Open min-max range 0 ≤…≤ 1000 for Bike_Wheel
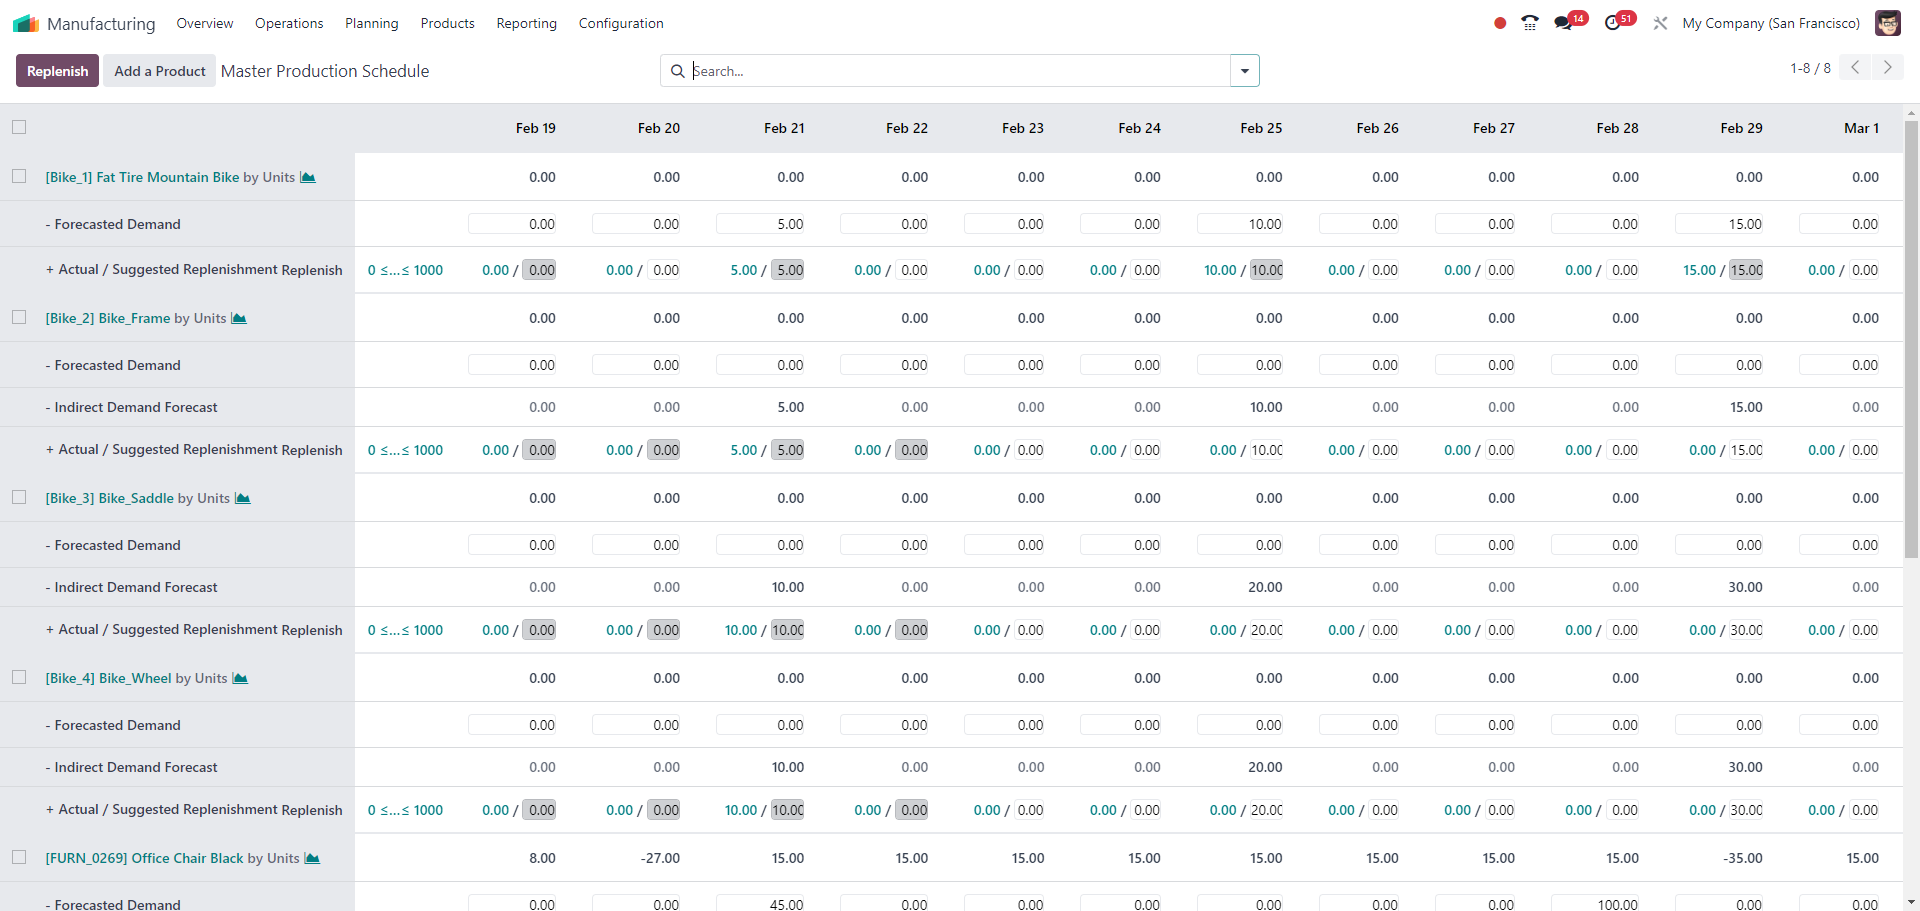Image resolution: width=1920 pixels, height=911 pixels. coord(405,810)
